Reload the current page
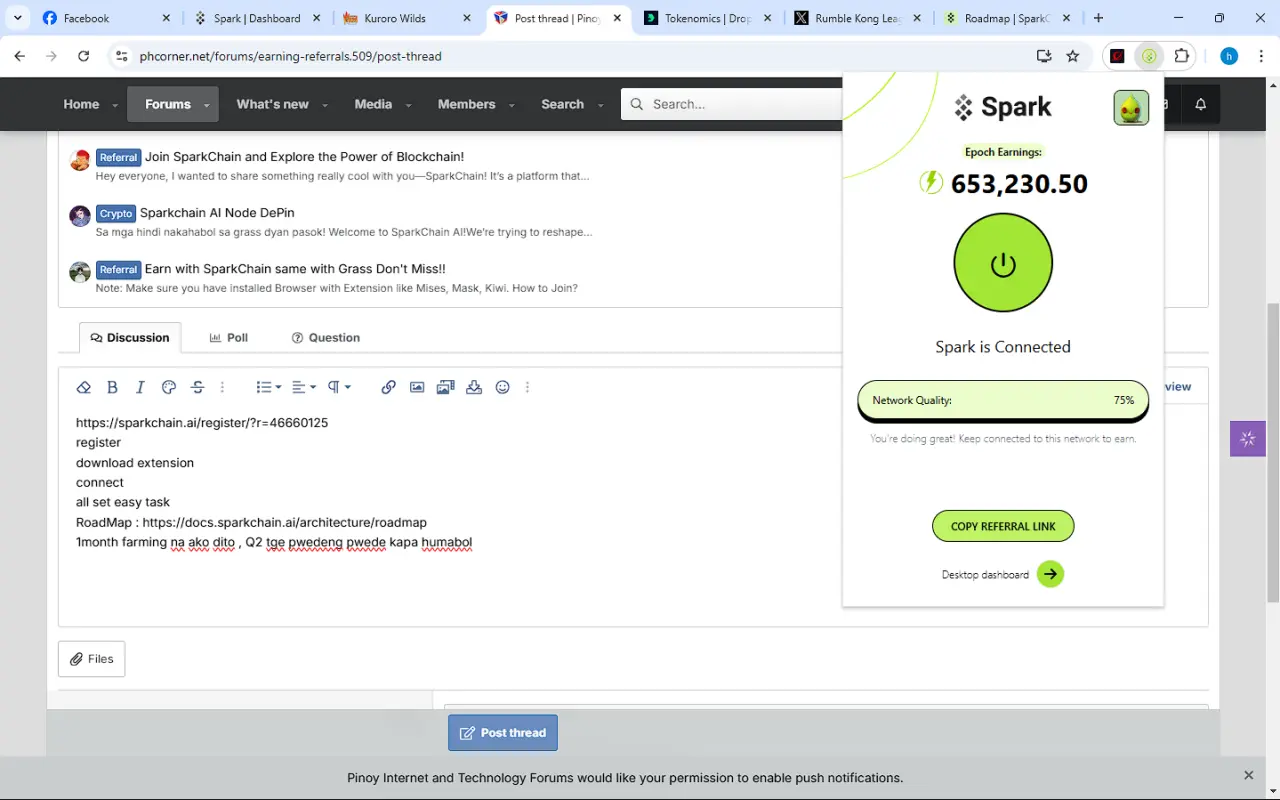The width and height of the screenshot is (1280, 800). pos(84,56)
